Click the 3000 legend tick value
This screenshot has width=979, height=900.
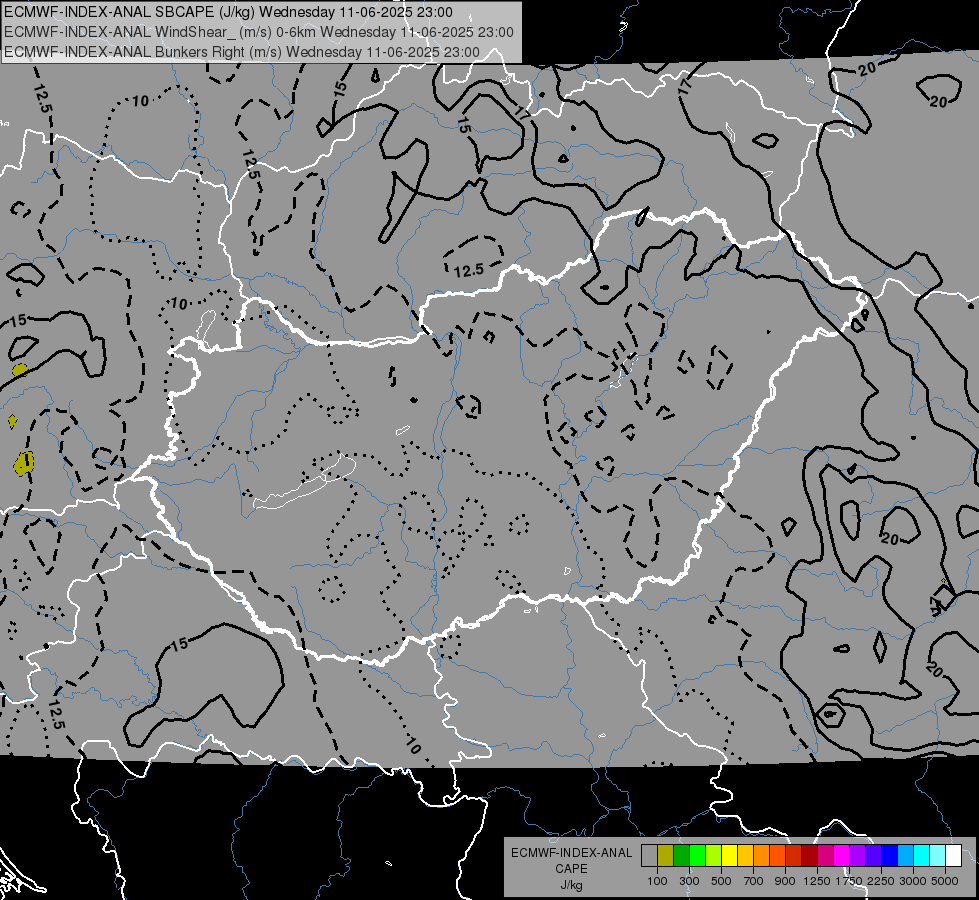[913, 881]
